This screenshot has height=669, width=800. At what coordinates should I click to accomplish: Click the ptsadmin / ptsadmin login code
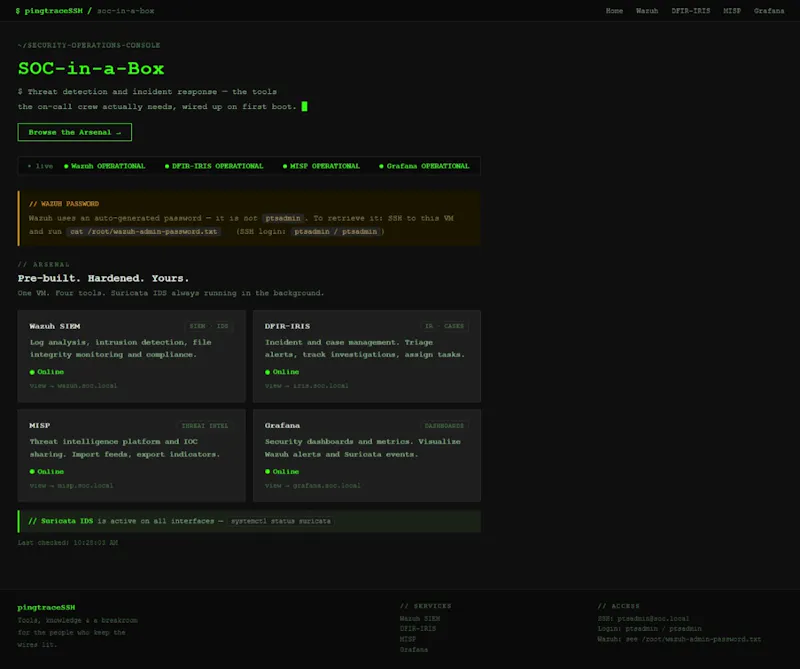click(336, 231)
